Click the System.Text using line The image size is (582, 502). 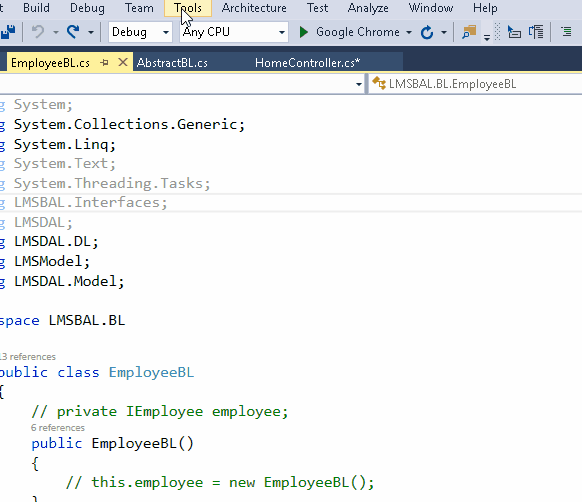(65, 164)
